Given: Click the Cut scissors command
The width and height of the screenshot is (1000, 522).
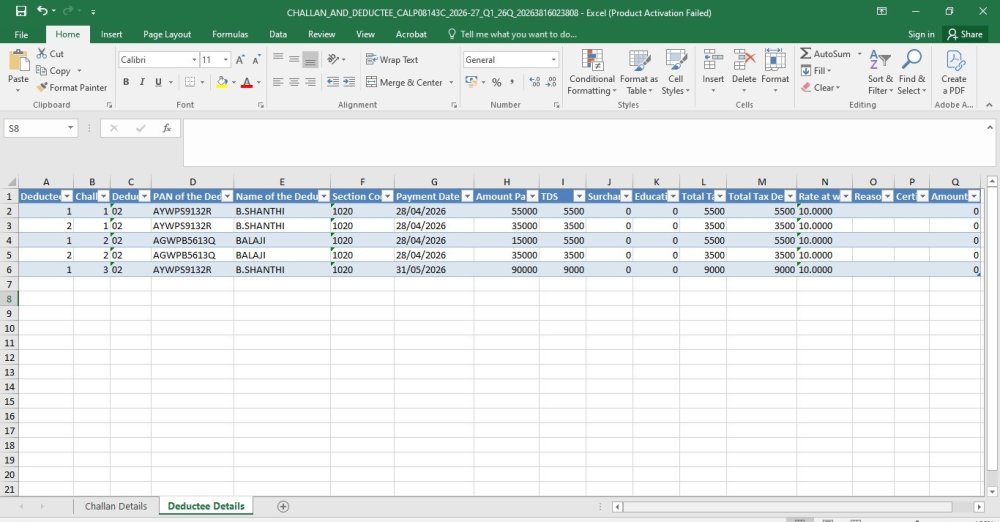Looking at the screenshot, I should click(50, 54).
